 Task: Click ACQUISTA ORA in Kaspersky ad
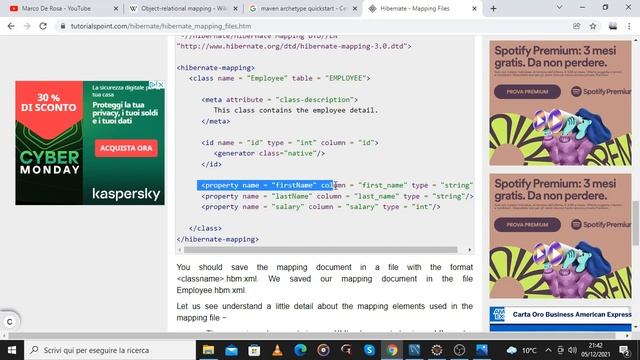click(126, 148)
